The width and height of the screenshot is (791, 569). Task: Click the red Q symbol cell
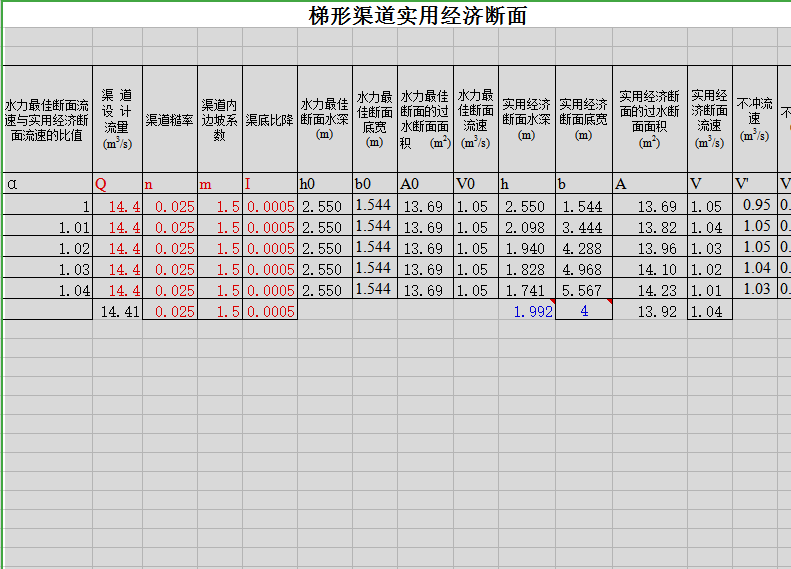117,184
